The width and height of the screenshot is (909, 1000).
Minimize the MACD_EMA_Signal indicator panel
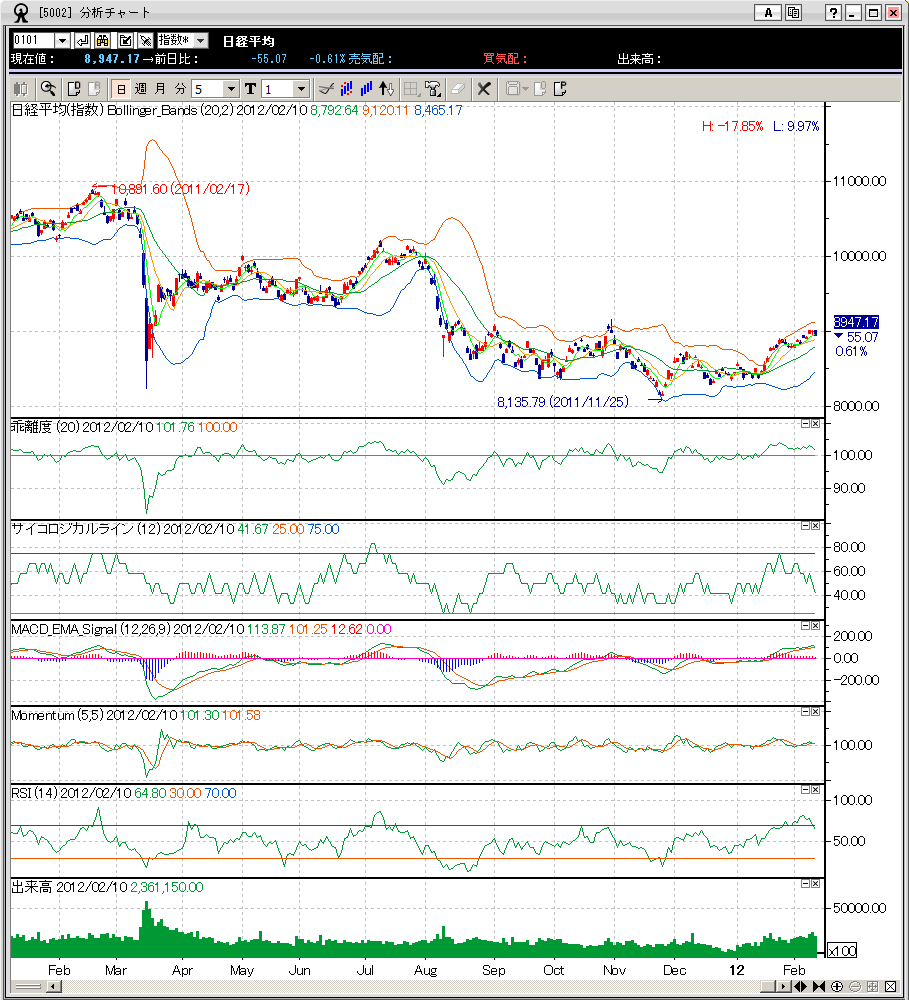806,626
